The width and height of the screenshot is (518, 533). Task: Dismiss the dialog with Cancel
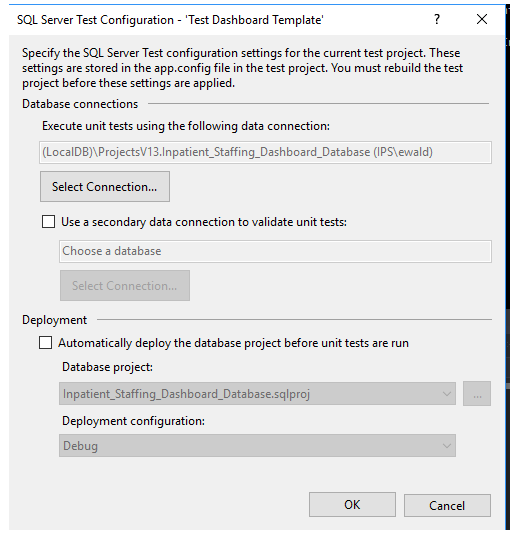(447, 505)
